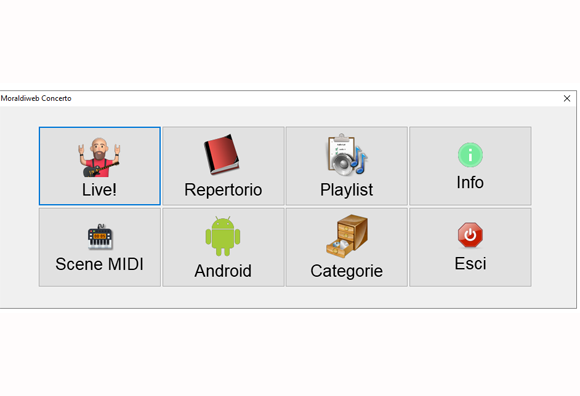This screenshot has height=396, width=580.
Task: Select the Playlist text label
Action: click(x=346, y=190)
